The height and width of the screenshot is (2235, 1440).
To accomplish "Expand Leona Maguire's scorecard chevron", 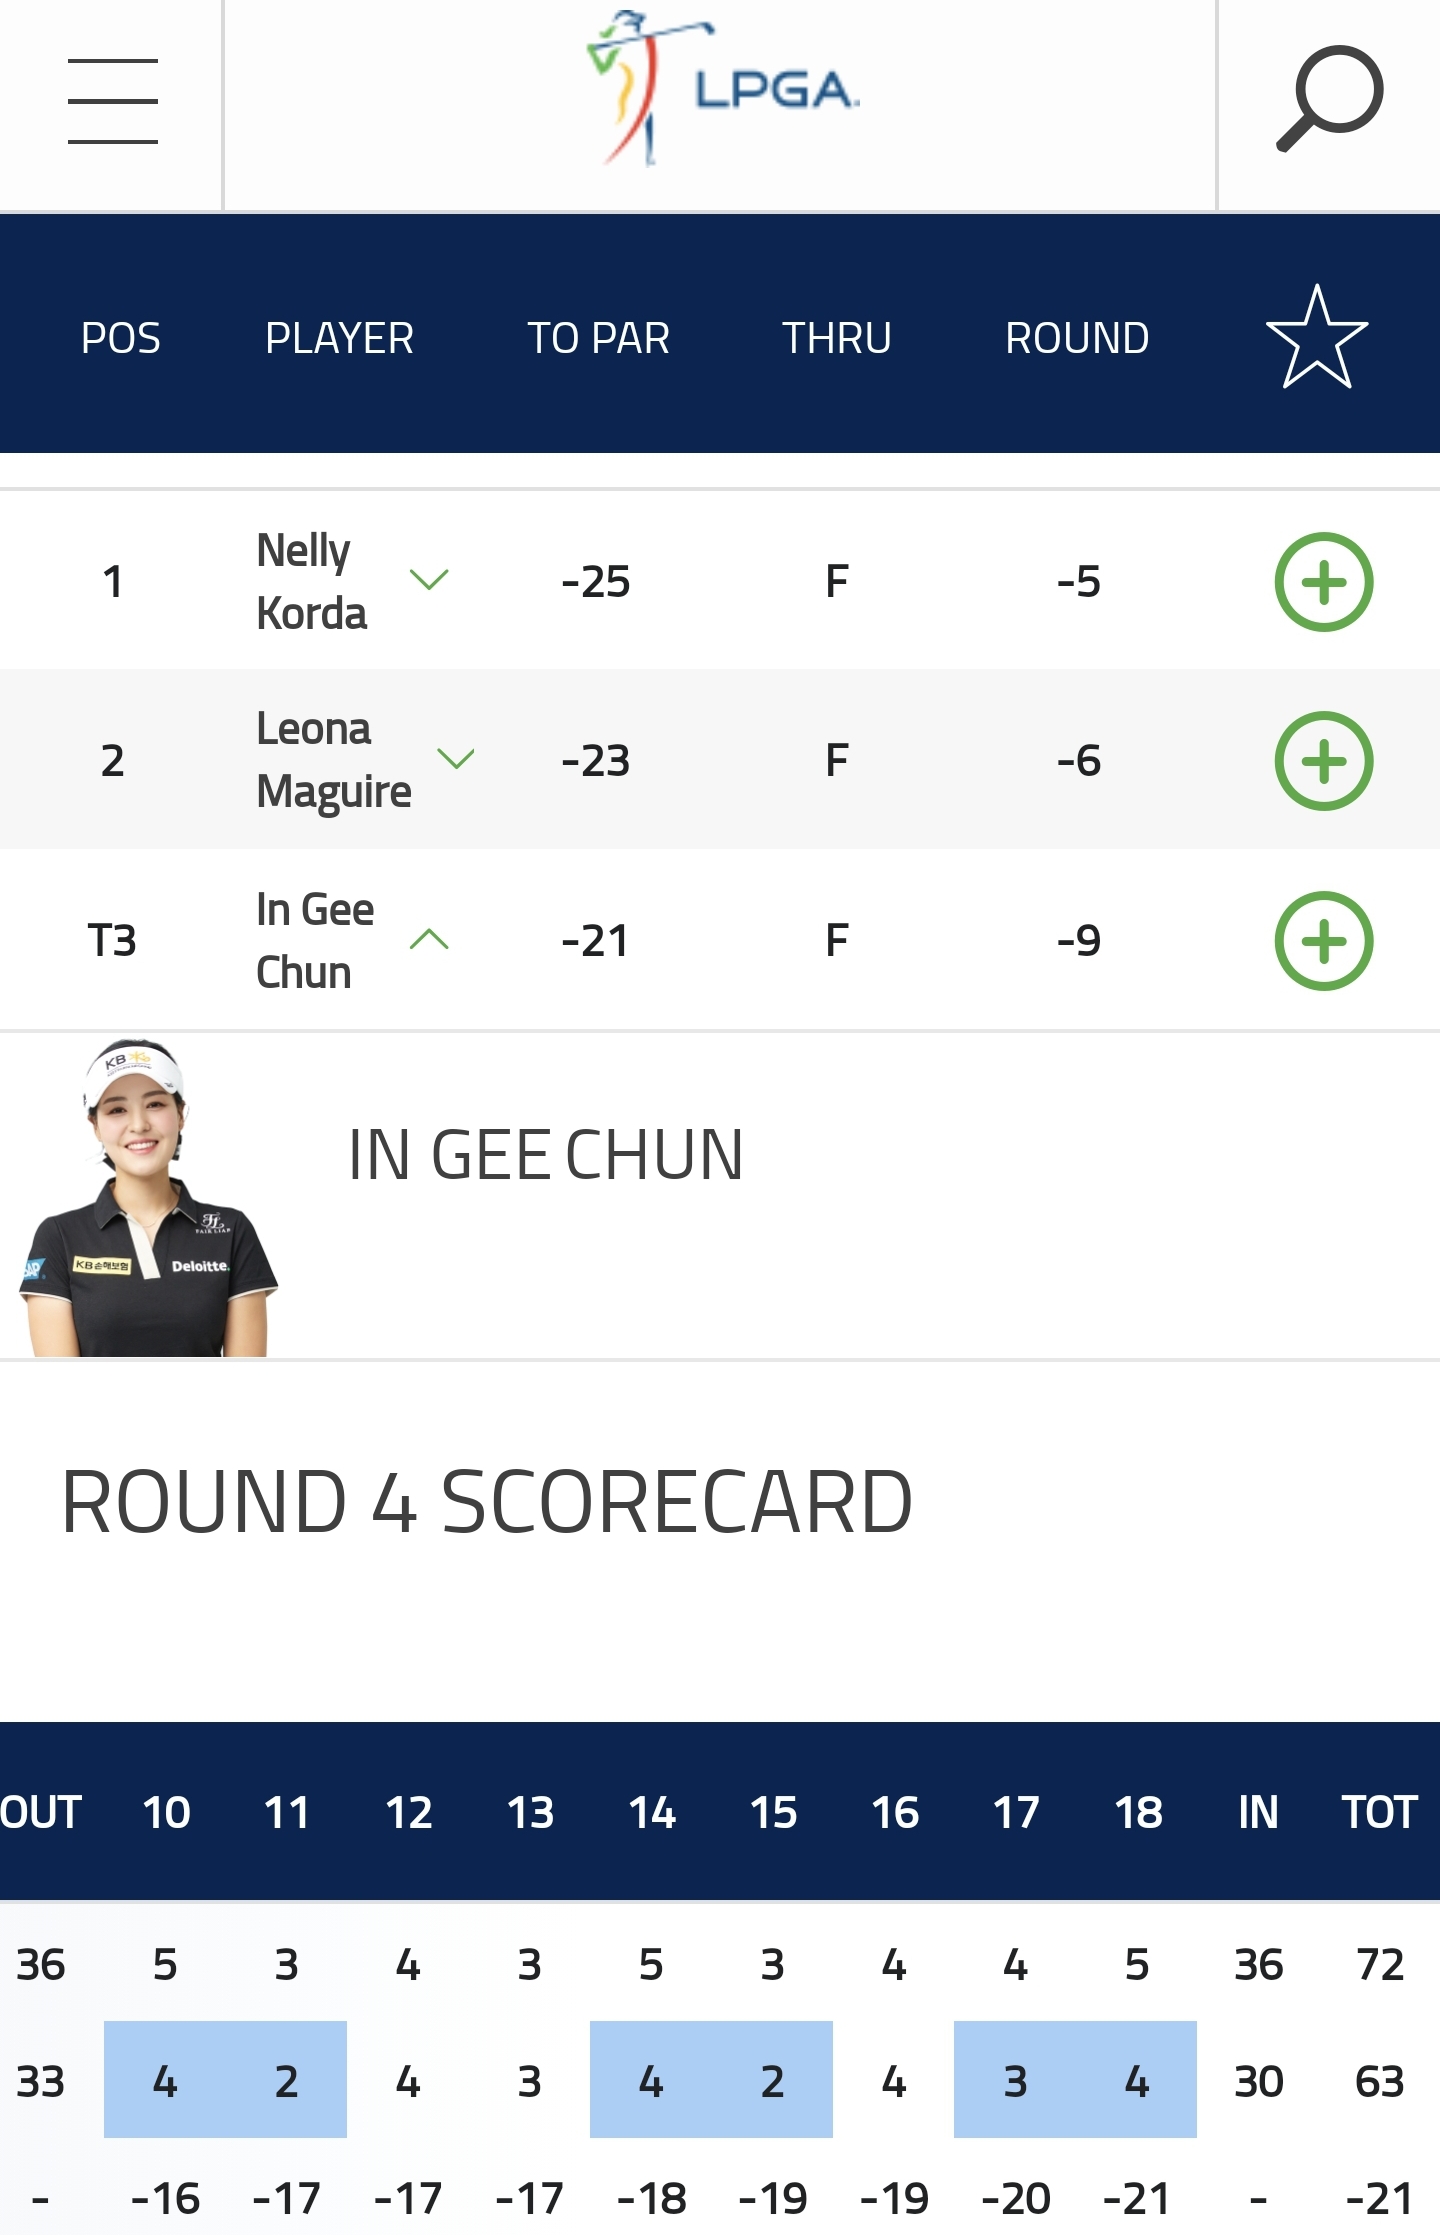I will (456, 759).
